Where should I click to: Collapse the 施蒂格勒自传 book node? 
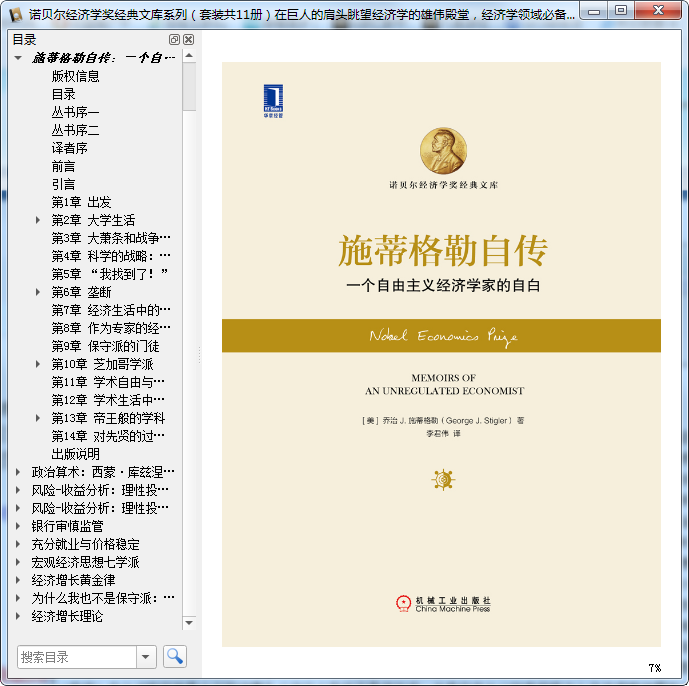[x=18, y=58]
